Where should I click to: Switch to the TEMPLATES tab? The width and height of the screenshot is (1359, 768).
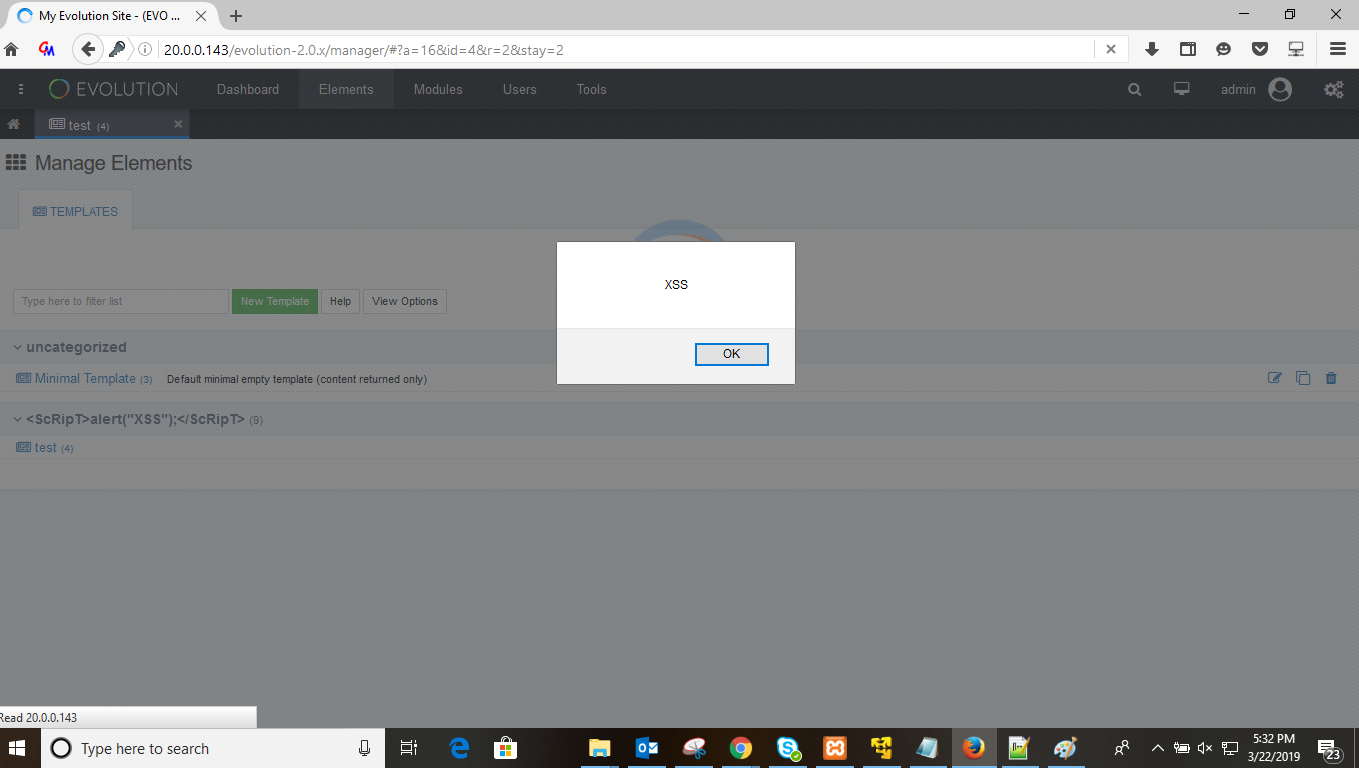(75, 210)
